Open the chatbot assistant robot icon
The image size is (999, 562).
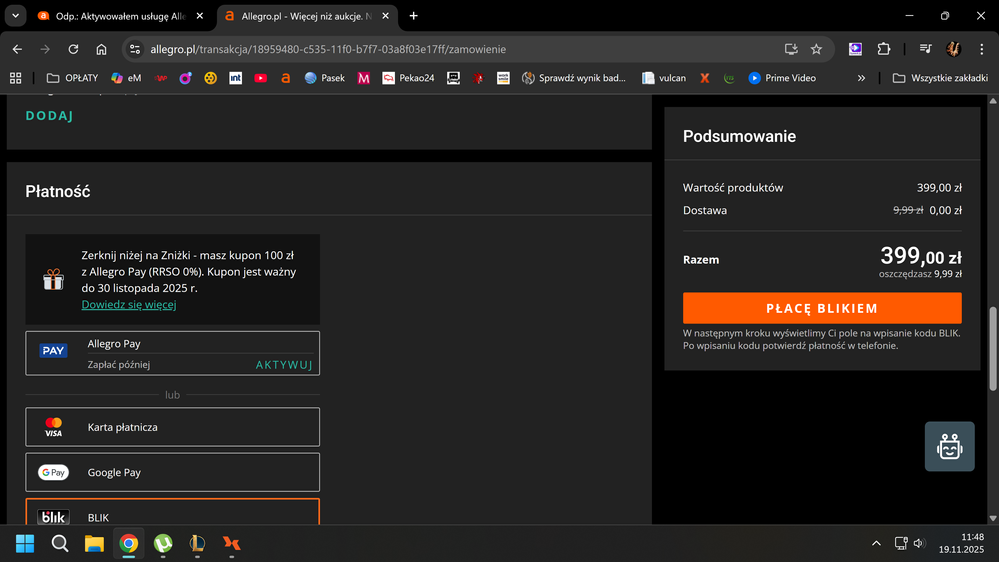[949, 446]
